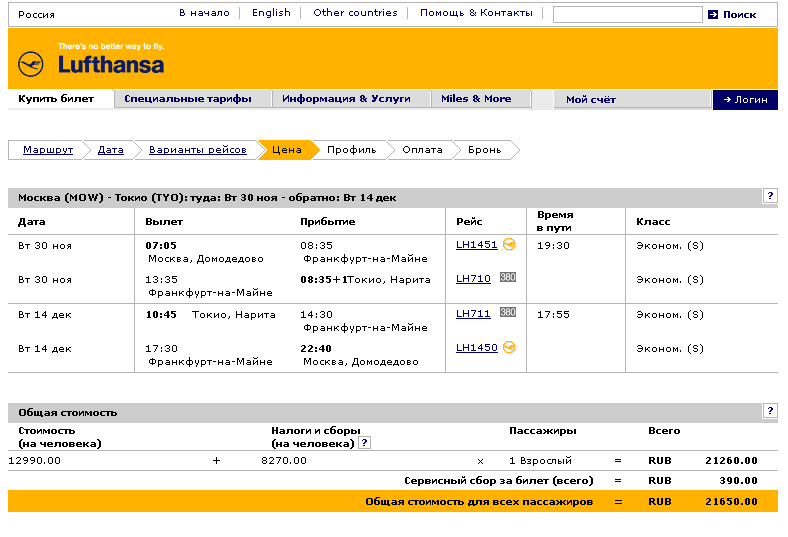This screenshot has height=537, width=788.
Task: Click travel time 19:30
Action: [x=553, y=246]
